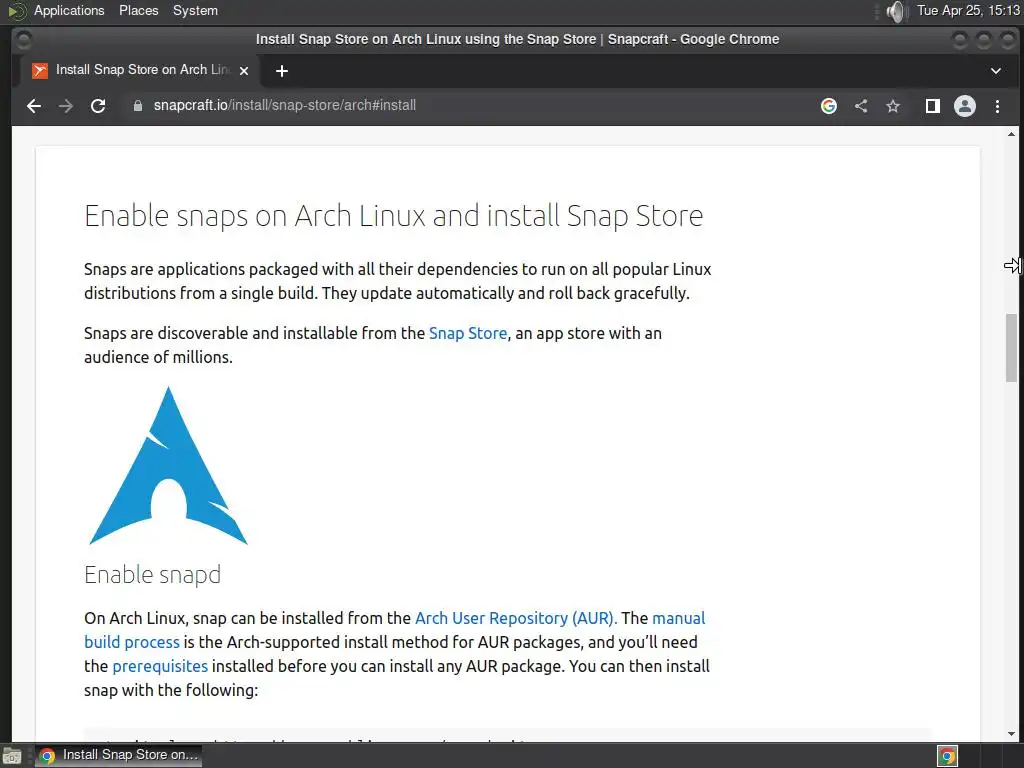Click the window menu button on title bar
The height and width of the screenshot is (768, 1024).
pos(24,39)
